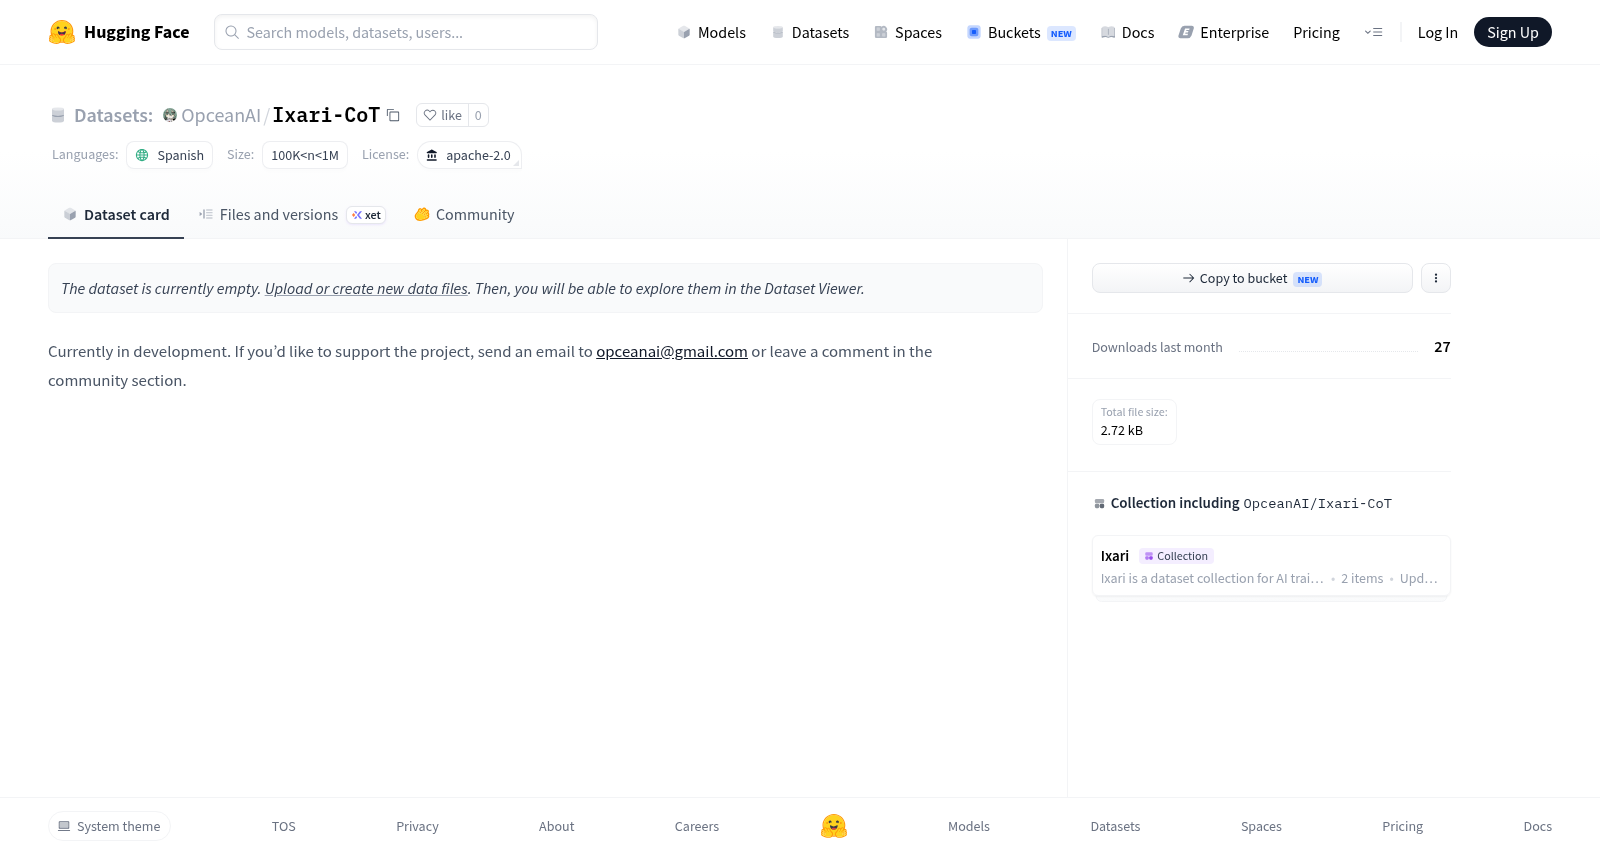Select the Dataset card tab
Viewport: 1600px width, 861px height.
point(116,215)
